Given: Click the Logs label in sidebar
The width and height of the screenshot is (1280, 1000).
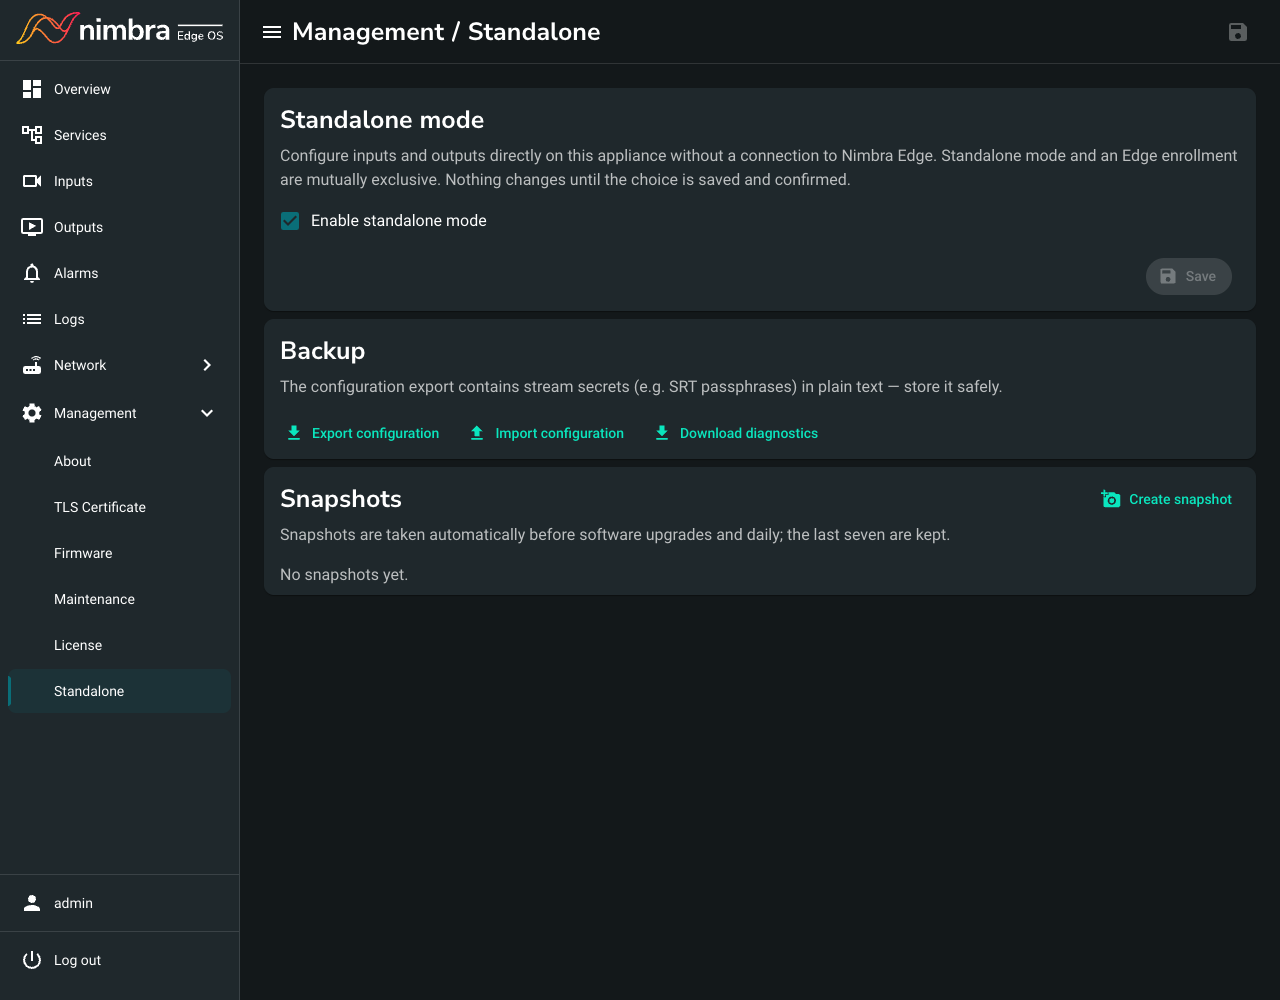Looking at the screenshot, I should (69, 319).
